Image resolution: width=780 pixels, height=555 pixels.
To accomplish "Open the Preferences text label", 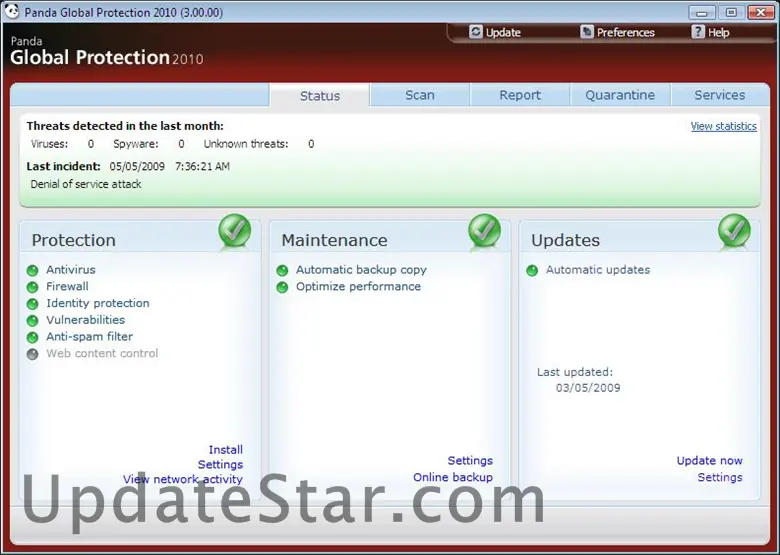I will [625, 33].
